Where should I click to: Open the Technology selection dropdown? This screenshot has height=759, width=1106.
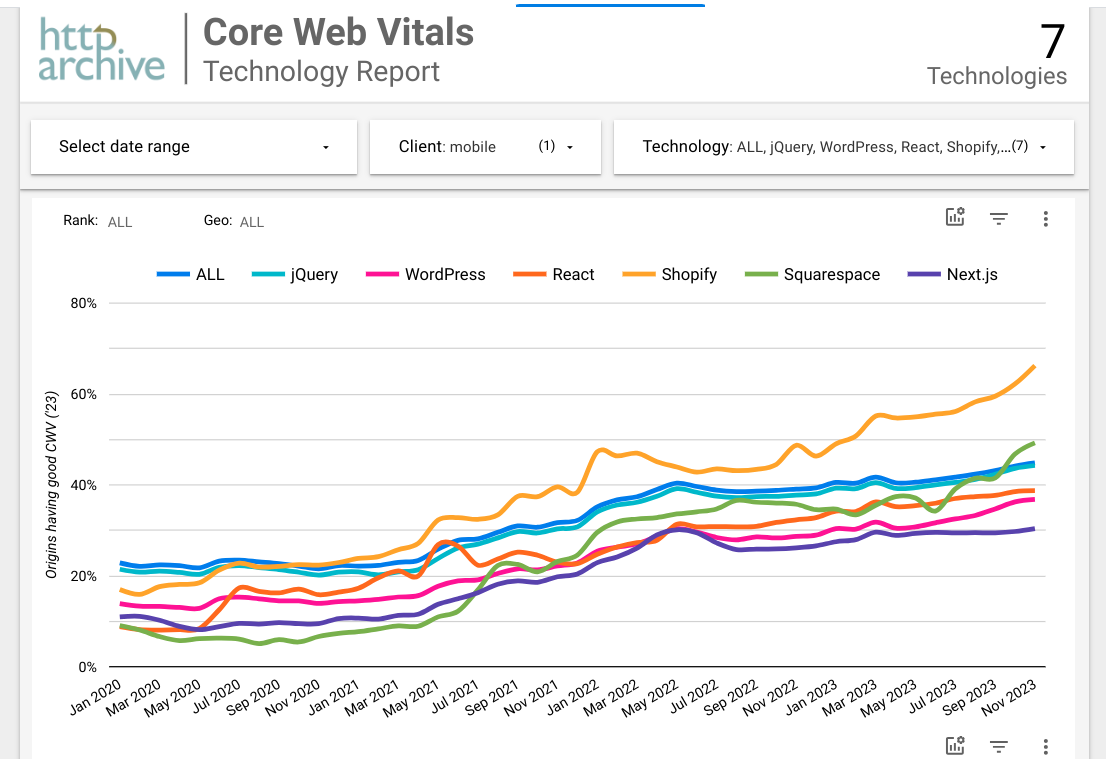point(843,147)
